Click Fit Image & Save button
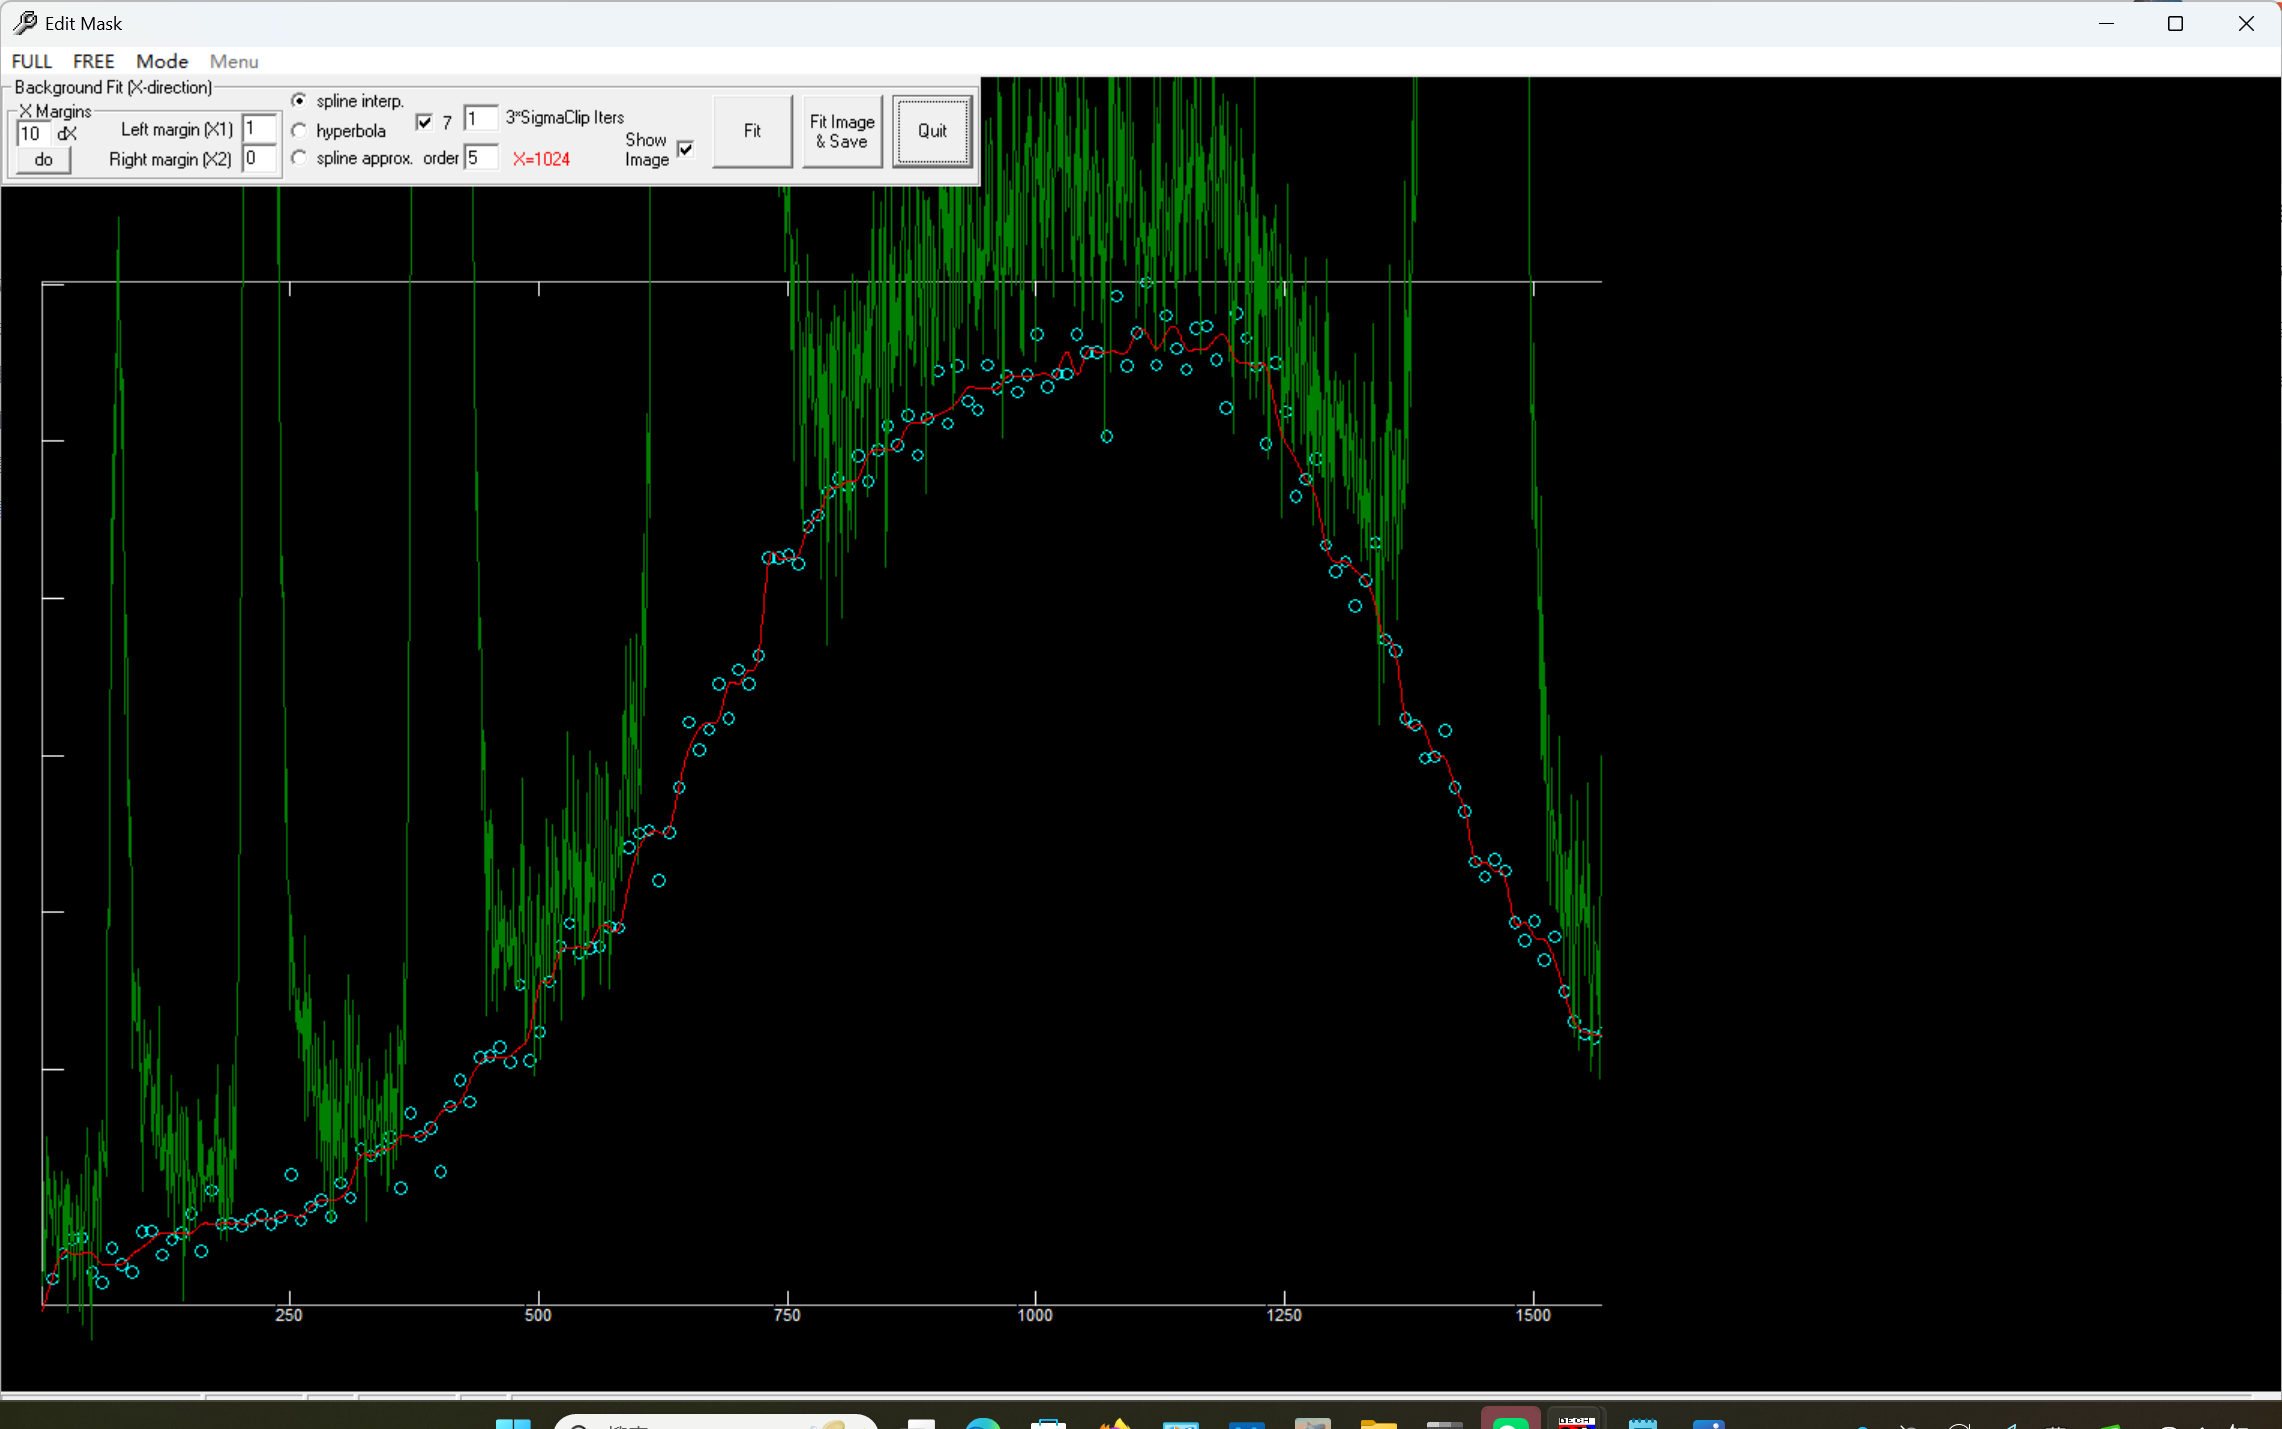The height and width of the screenshot is (1429, 2282). pos(841,131)
